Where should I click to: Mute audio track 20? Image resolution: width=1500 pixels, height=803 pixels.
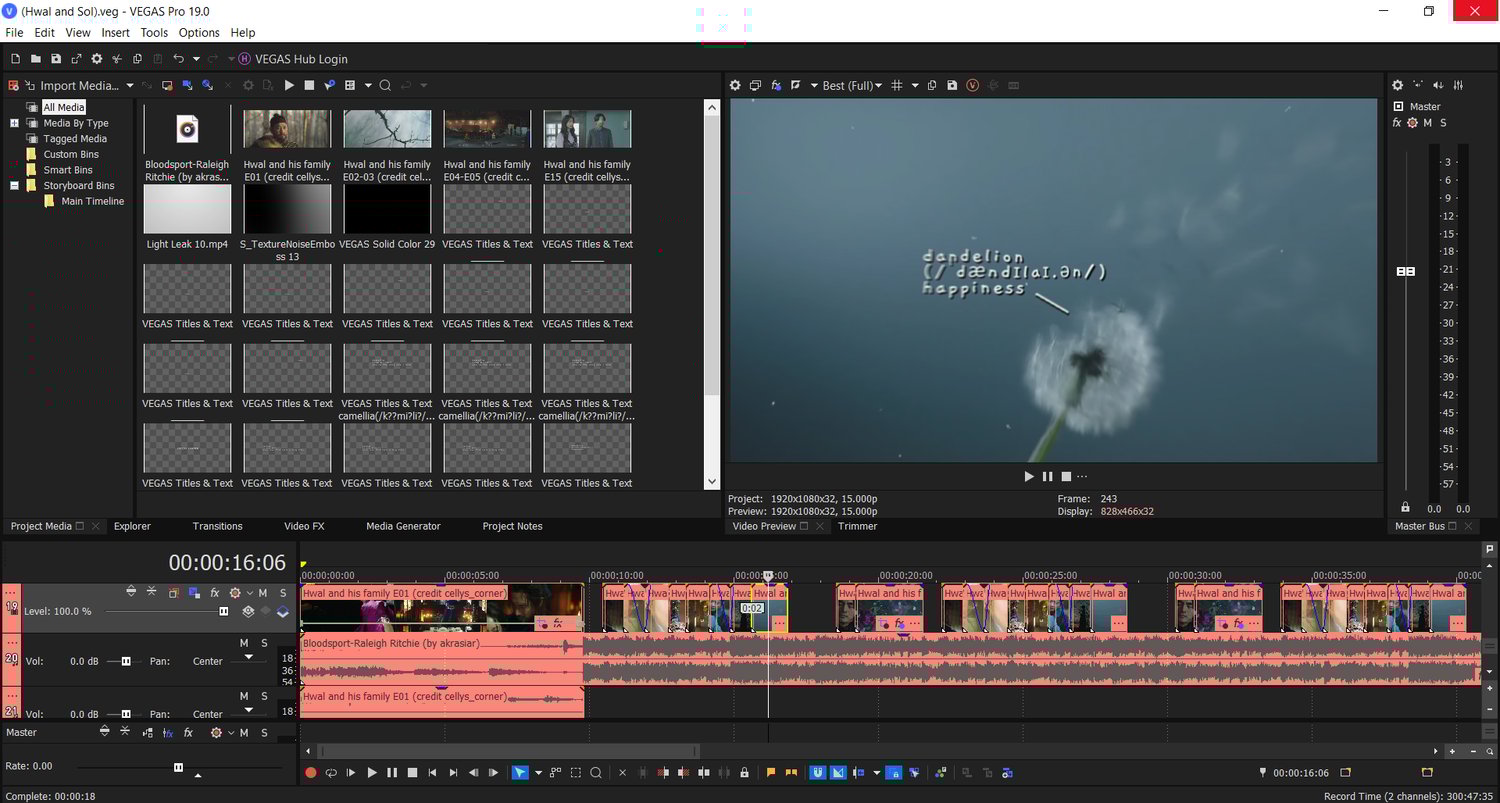[x=244, y=643]
